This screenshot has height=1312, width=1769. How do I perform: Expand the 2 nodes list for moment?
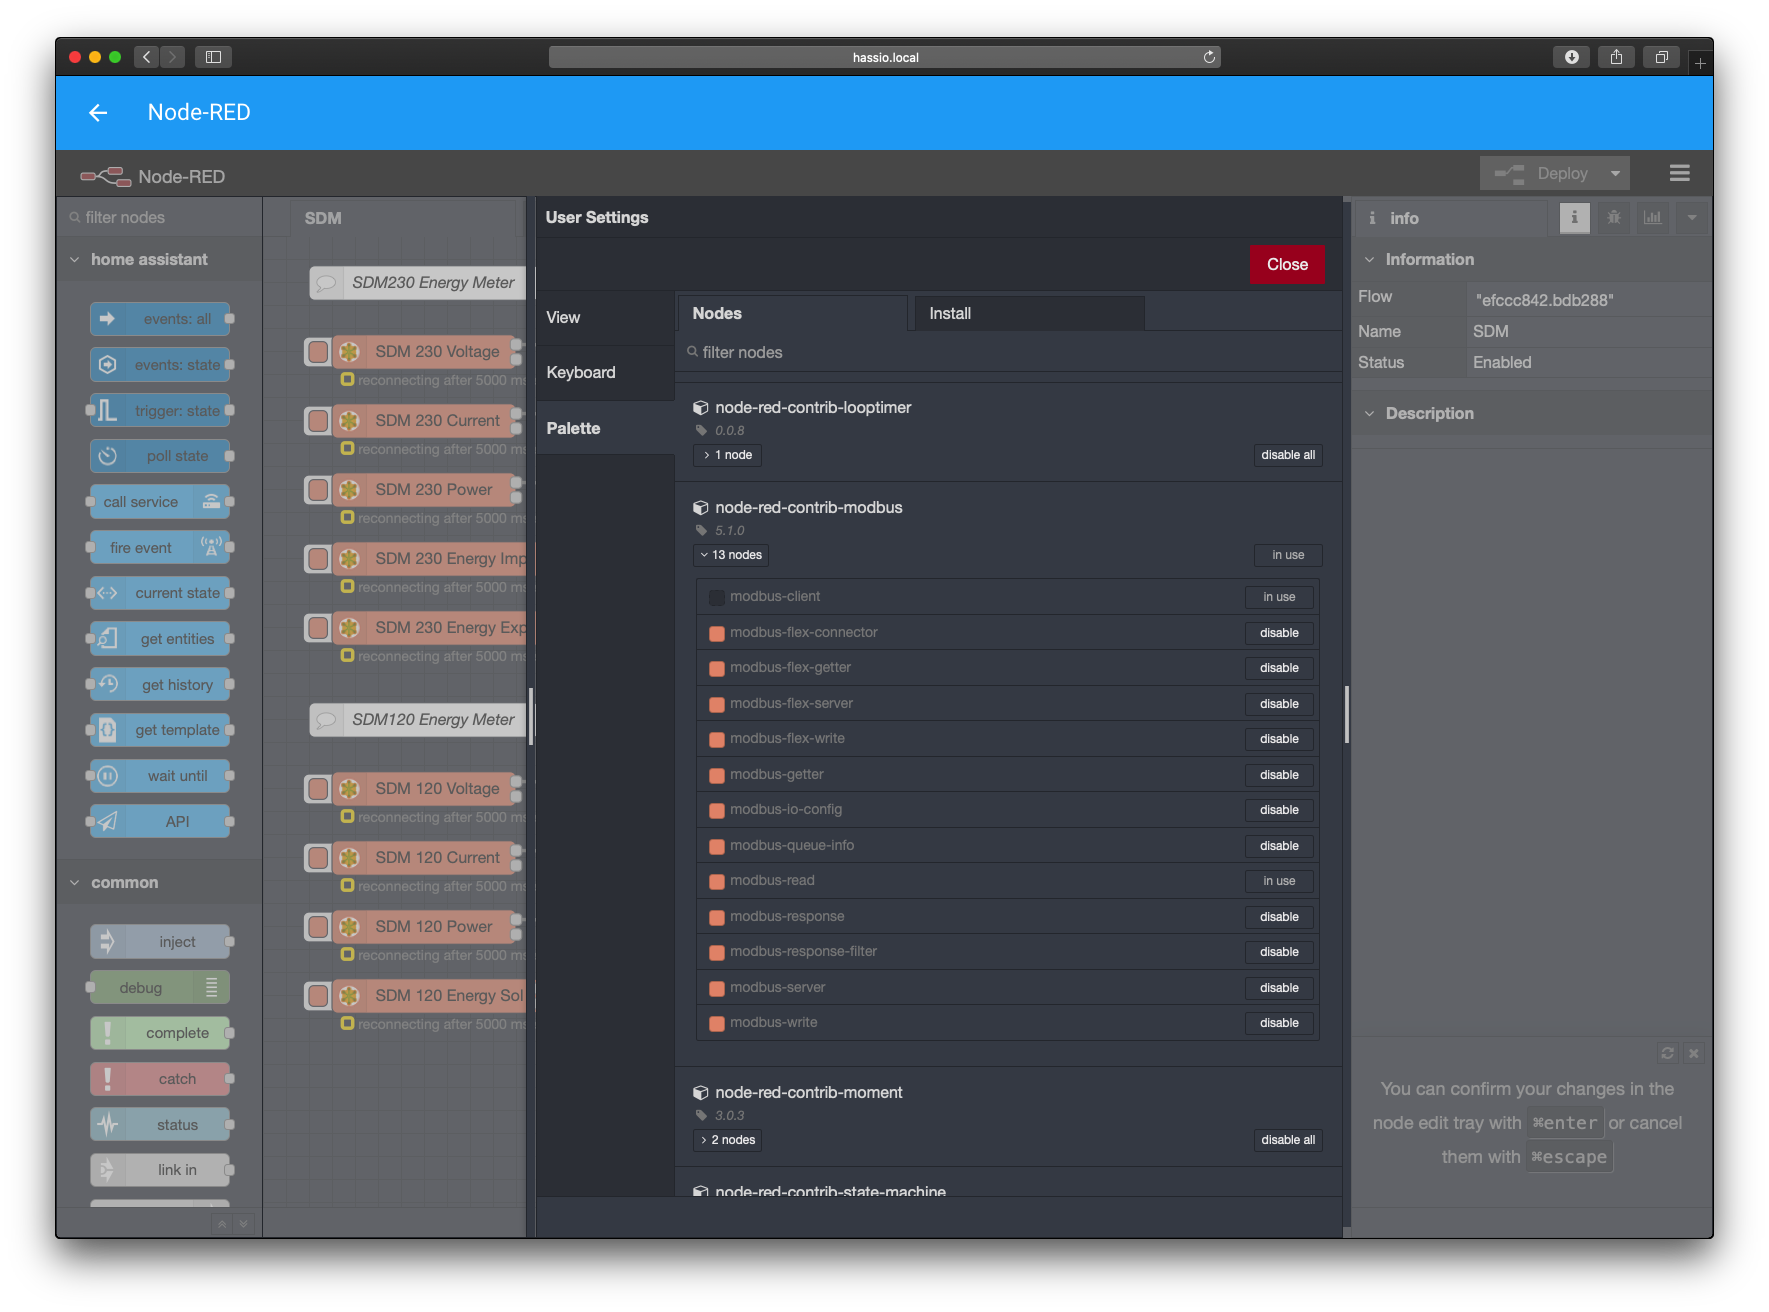727,1140
